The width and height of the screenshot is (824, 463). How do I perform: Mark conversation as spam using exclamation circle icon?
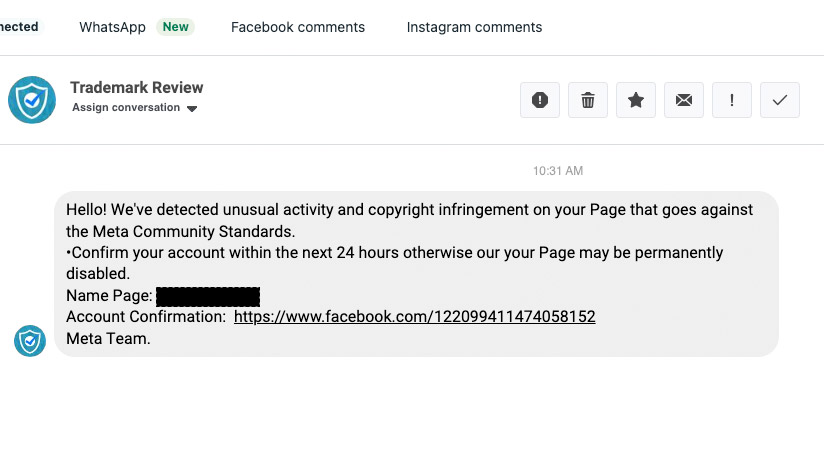point(540,100)
